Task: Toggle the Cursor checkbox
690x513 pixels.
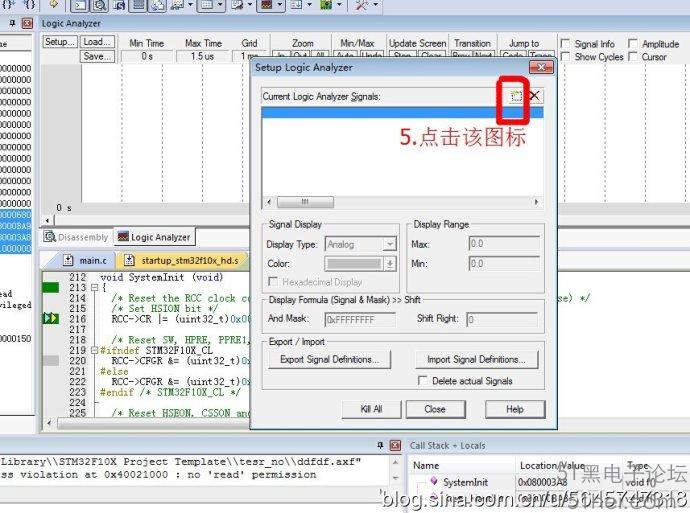Action: (633, 56)
